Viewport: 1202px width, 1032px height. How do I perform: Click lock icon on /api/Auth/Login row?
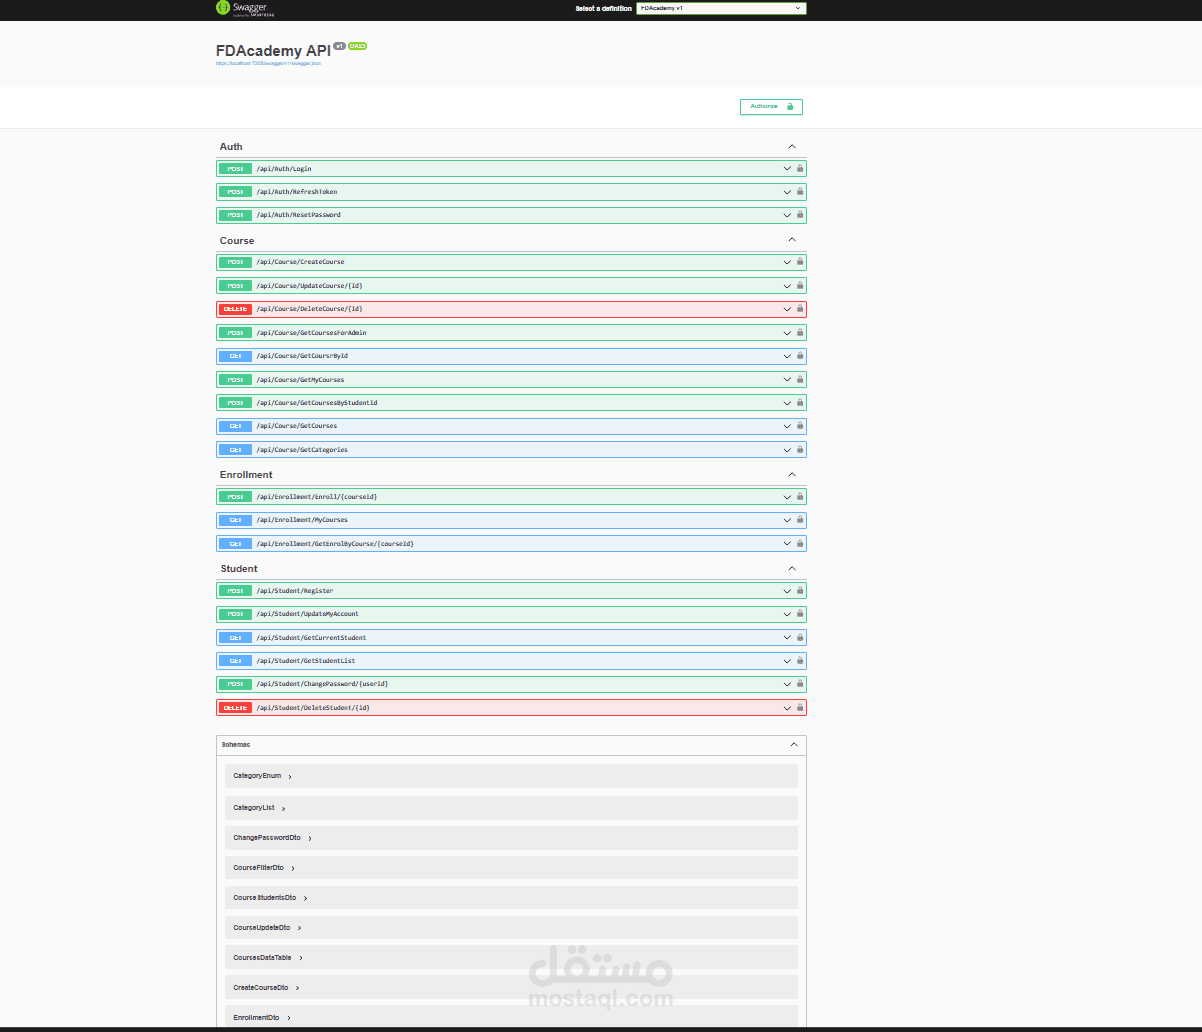click(800, 168)
